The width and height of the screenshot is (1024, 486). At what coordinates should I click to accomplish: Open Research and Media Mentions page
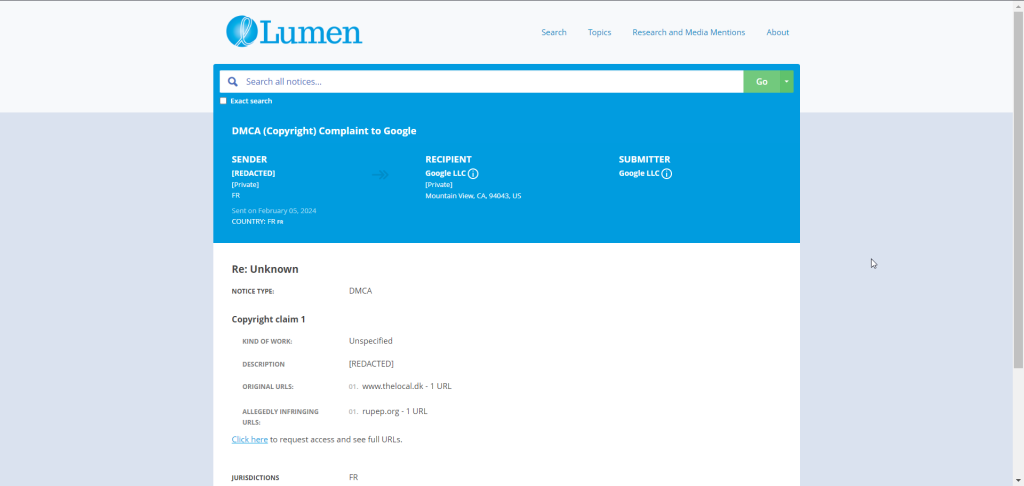pyautogui.click(x=688, y=32)
